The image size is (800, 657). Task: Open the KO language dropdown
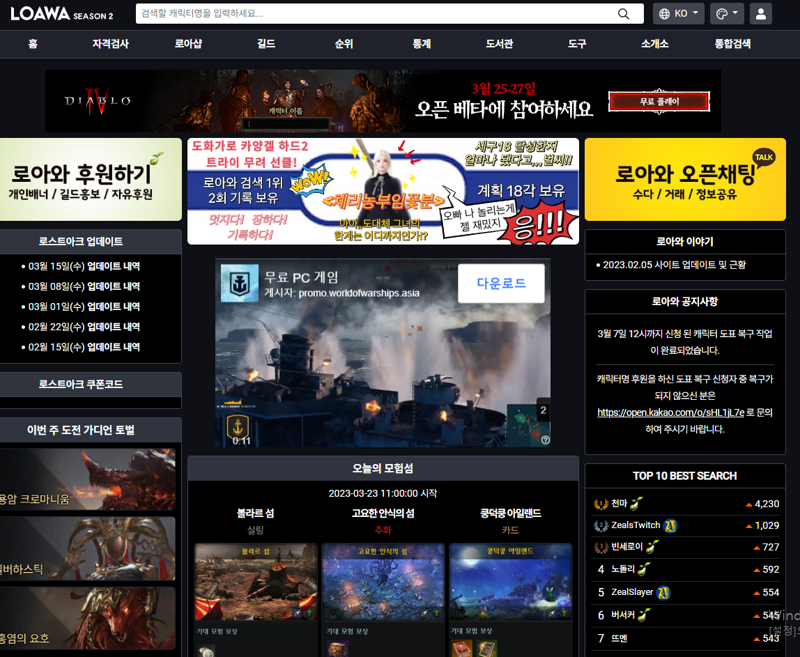[679, 14]
